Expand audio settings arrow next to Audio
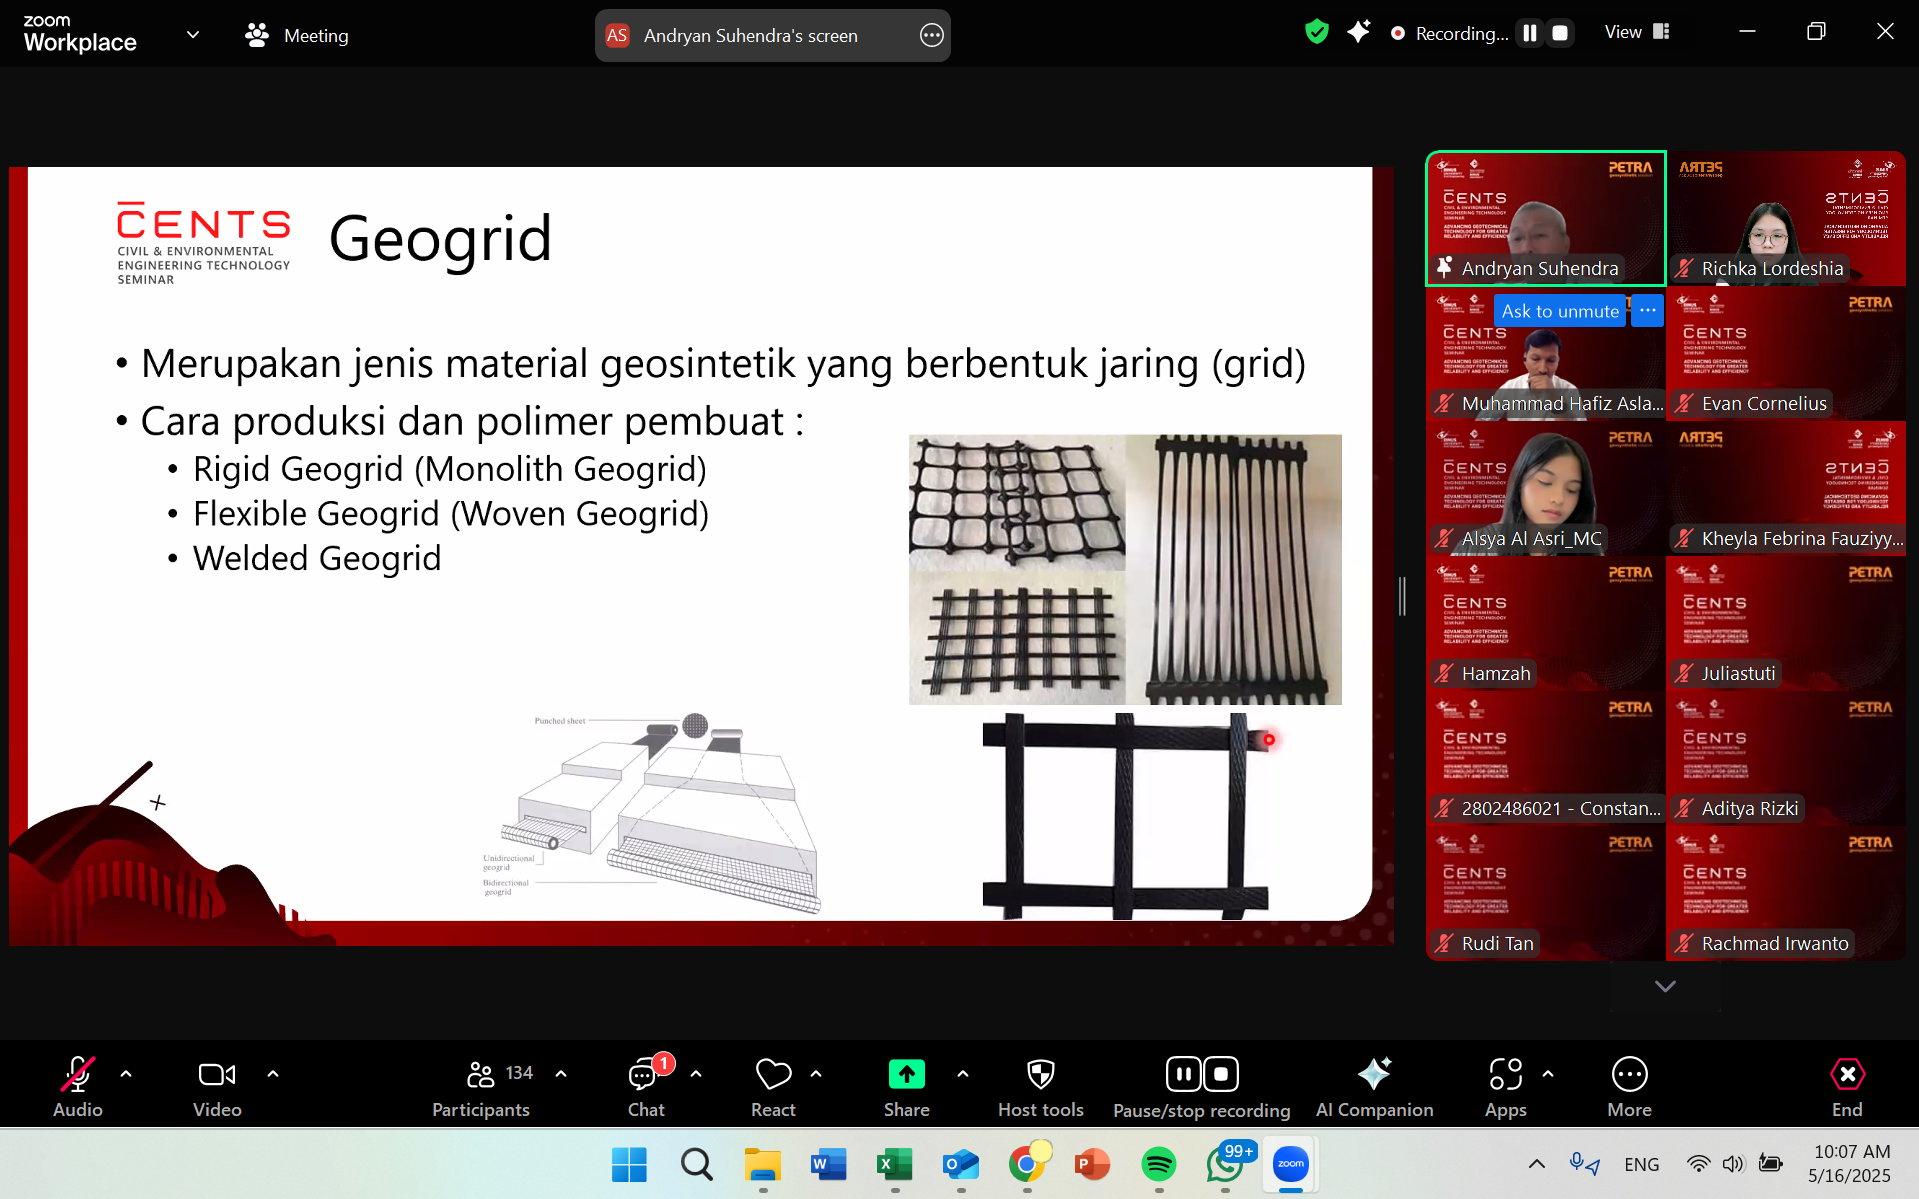Screen dimensions: 1919x1199 [x=126, y=1074]
